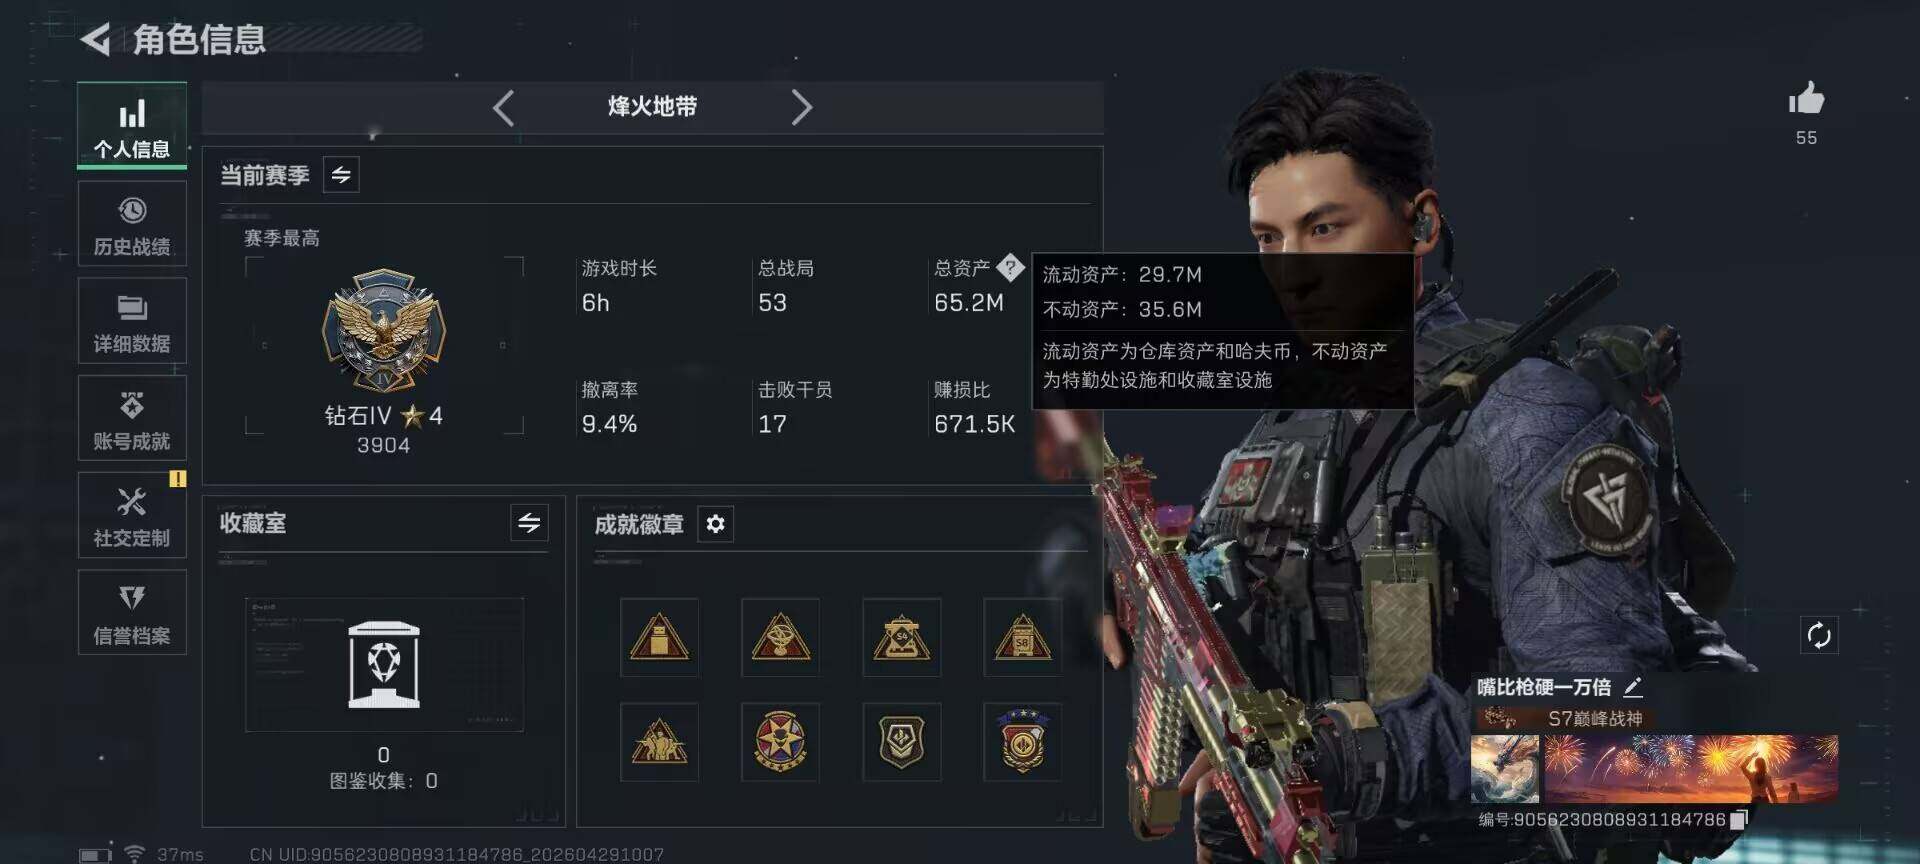This screenshot has height=864, width=1920.
Task: Open 成就徽章 gear settings
Action: (715, 524)
